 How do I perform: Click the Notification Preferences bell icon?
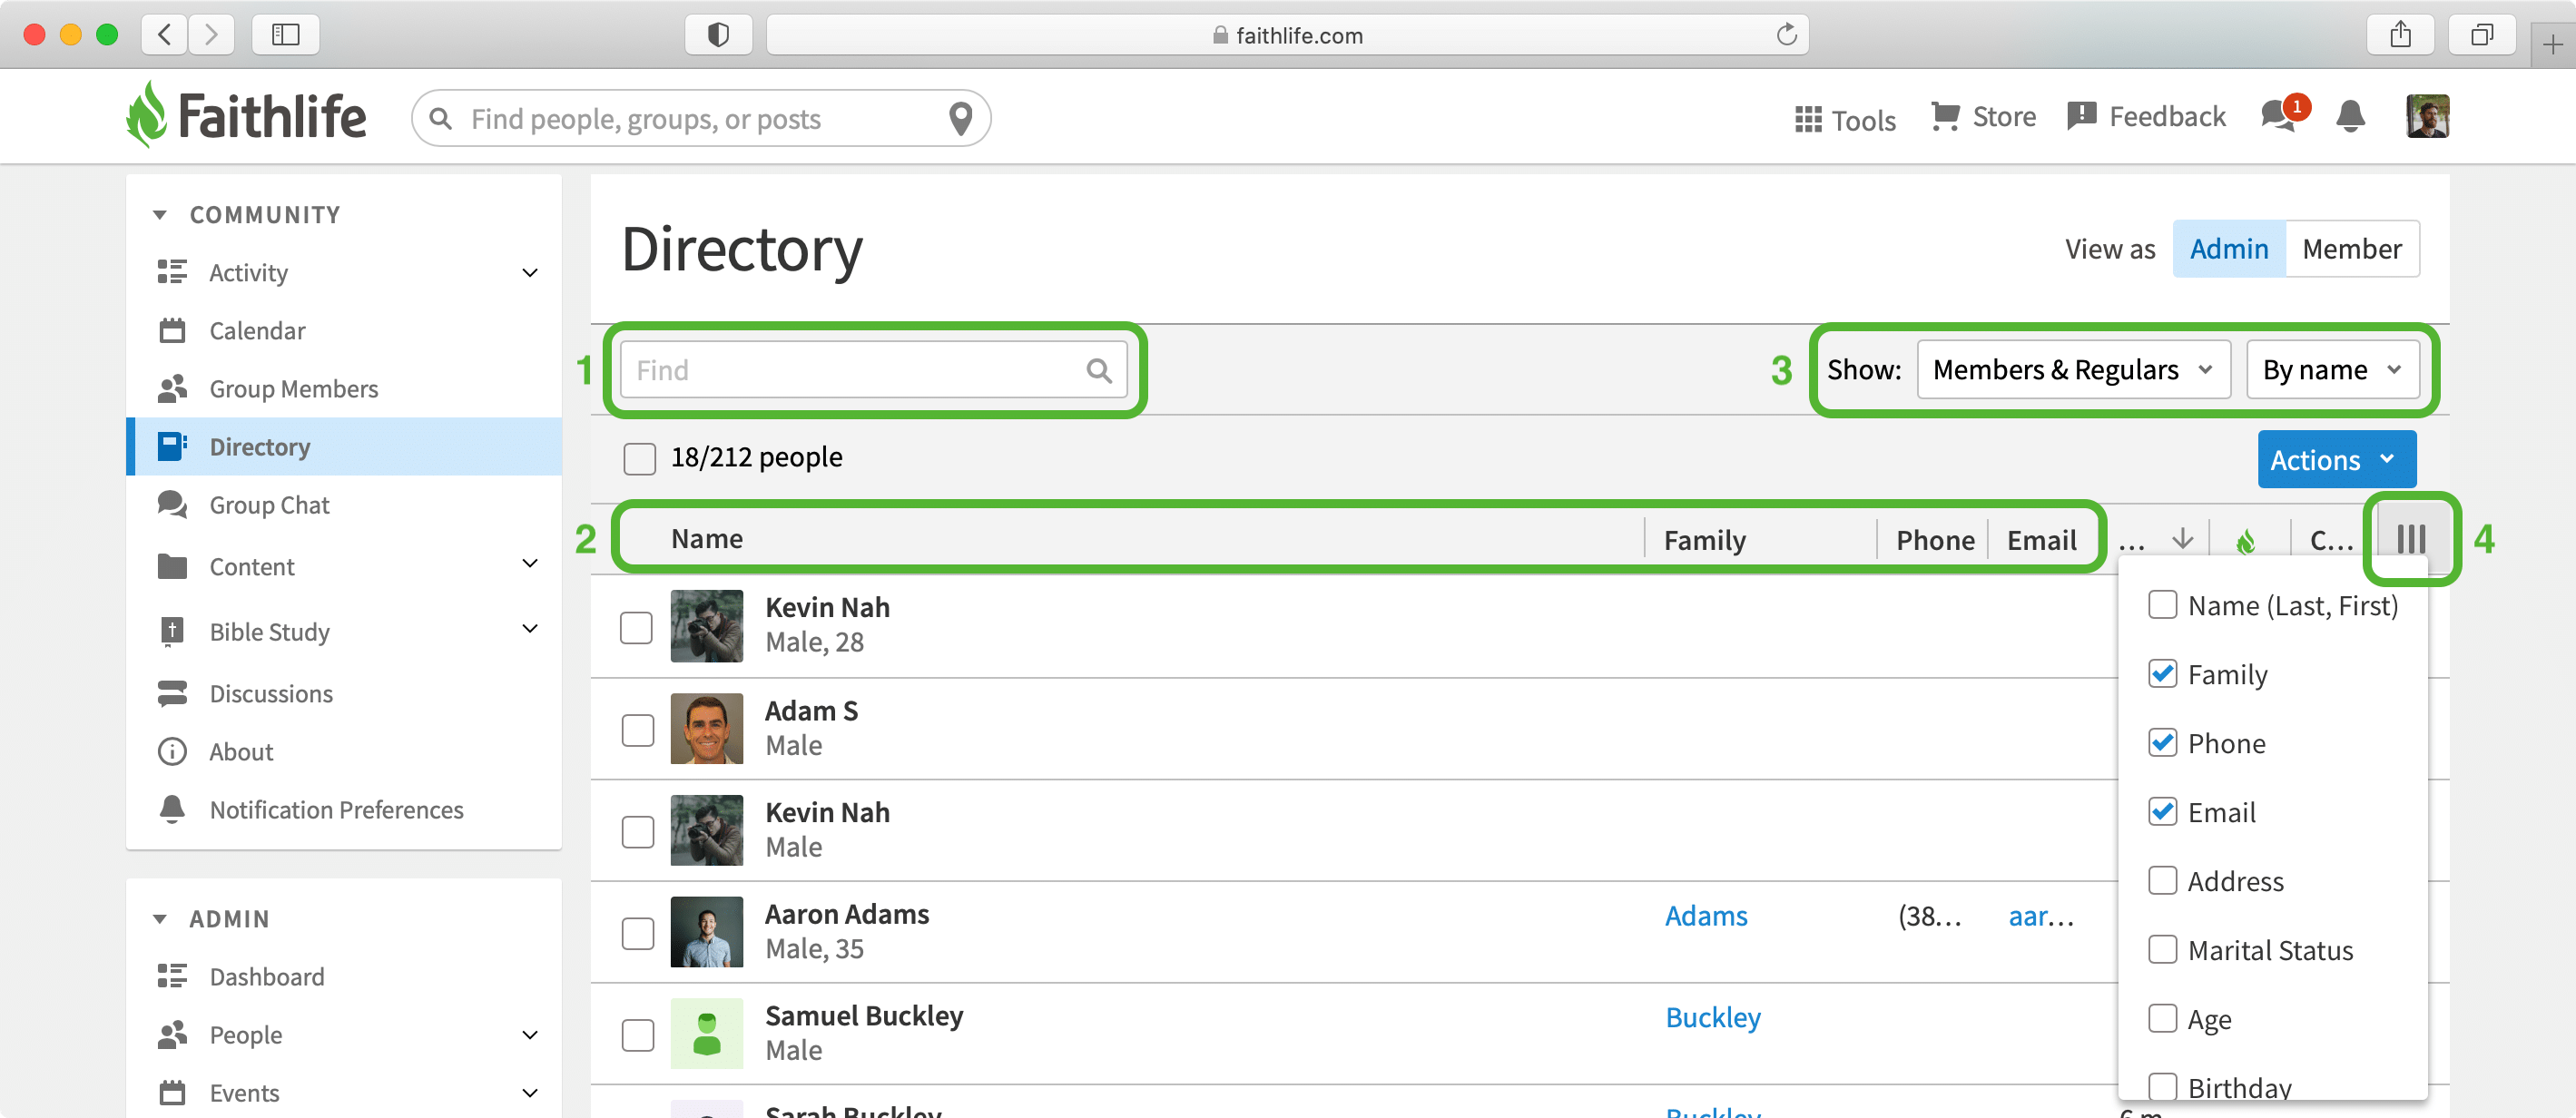point(172,809)
